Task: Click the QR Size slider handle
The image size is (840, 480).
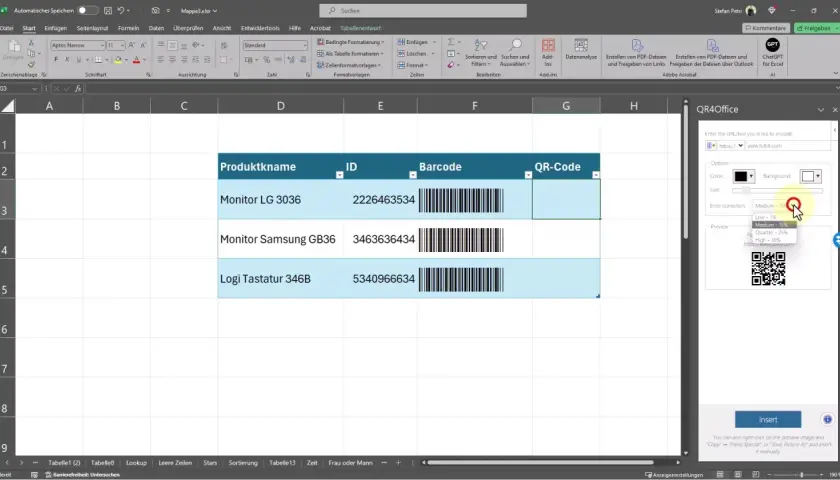Action: tap(745, 190)
